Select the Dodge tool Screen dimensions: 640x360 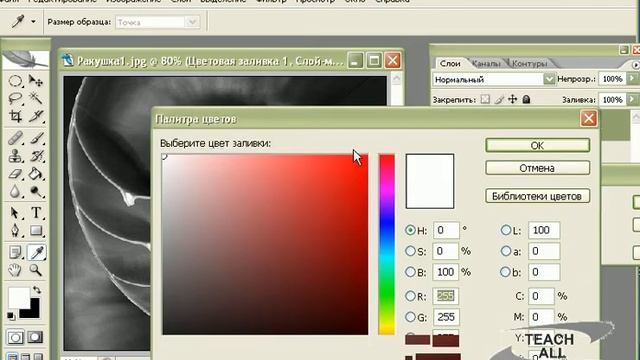(x=36, y=191)
